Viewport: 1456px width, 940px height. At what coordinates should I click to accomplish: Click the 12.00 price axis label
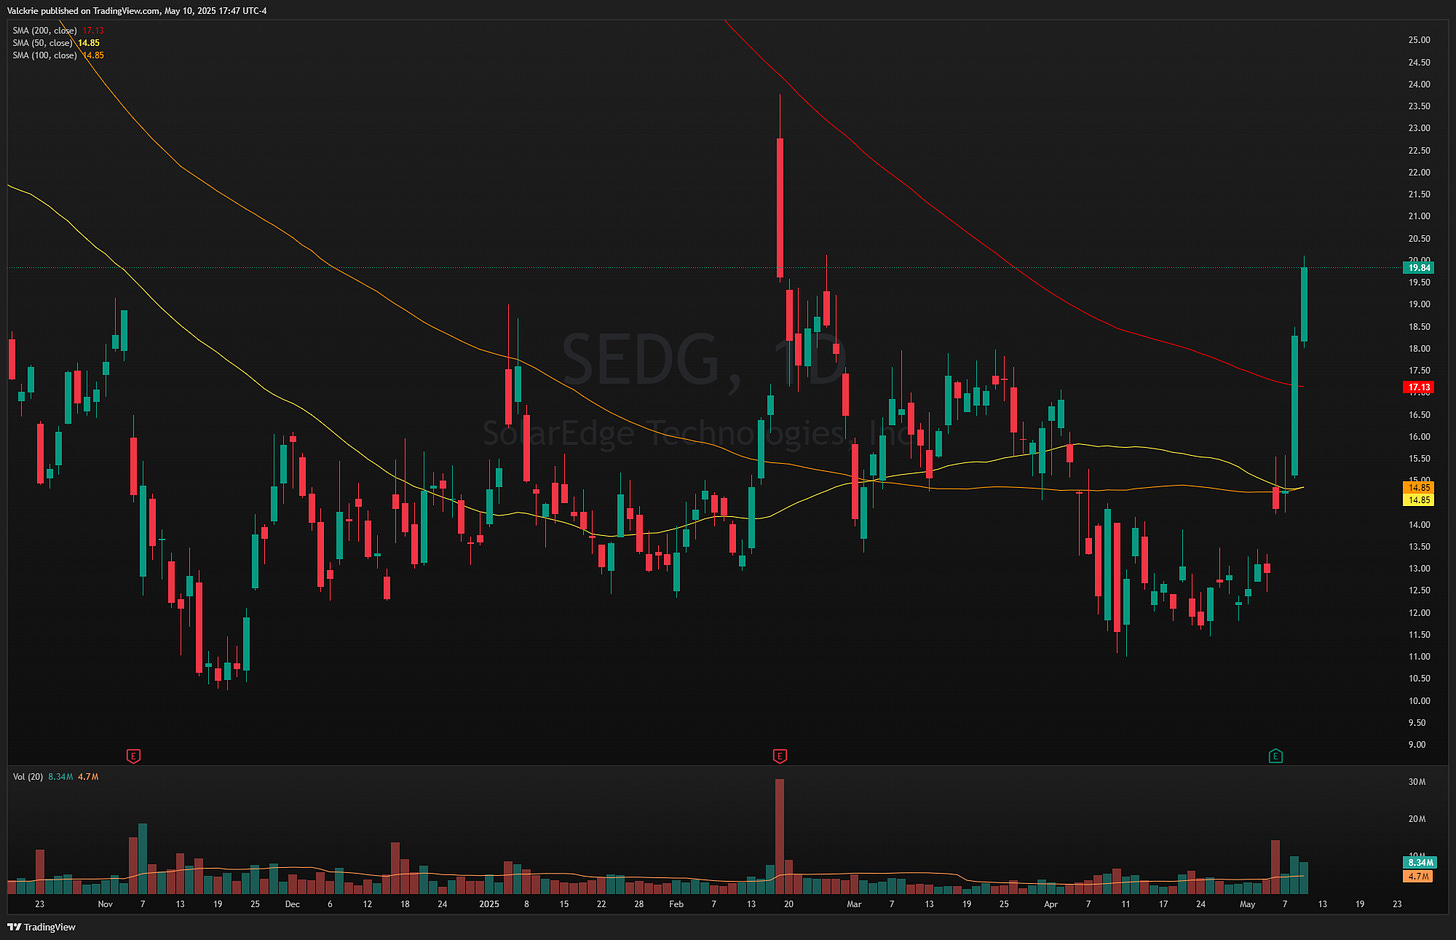pos(1419,612)
